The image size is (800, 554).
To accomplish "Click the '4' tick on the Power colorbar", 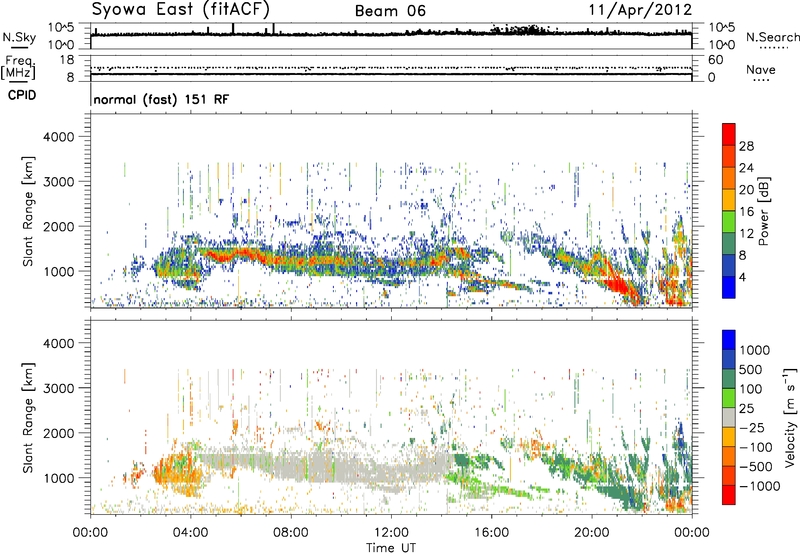I will 742,277.
